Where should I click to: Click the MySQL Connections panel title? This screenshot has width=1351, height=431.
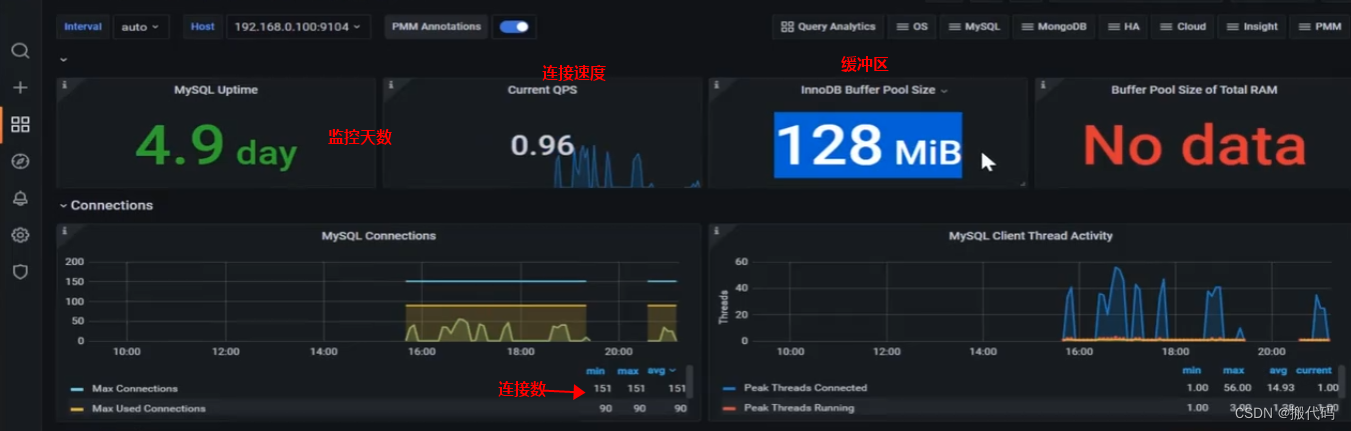(x=379, y=236)
